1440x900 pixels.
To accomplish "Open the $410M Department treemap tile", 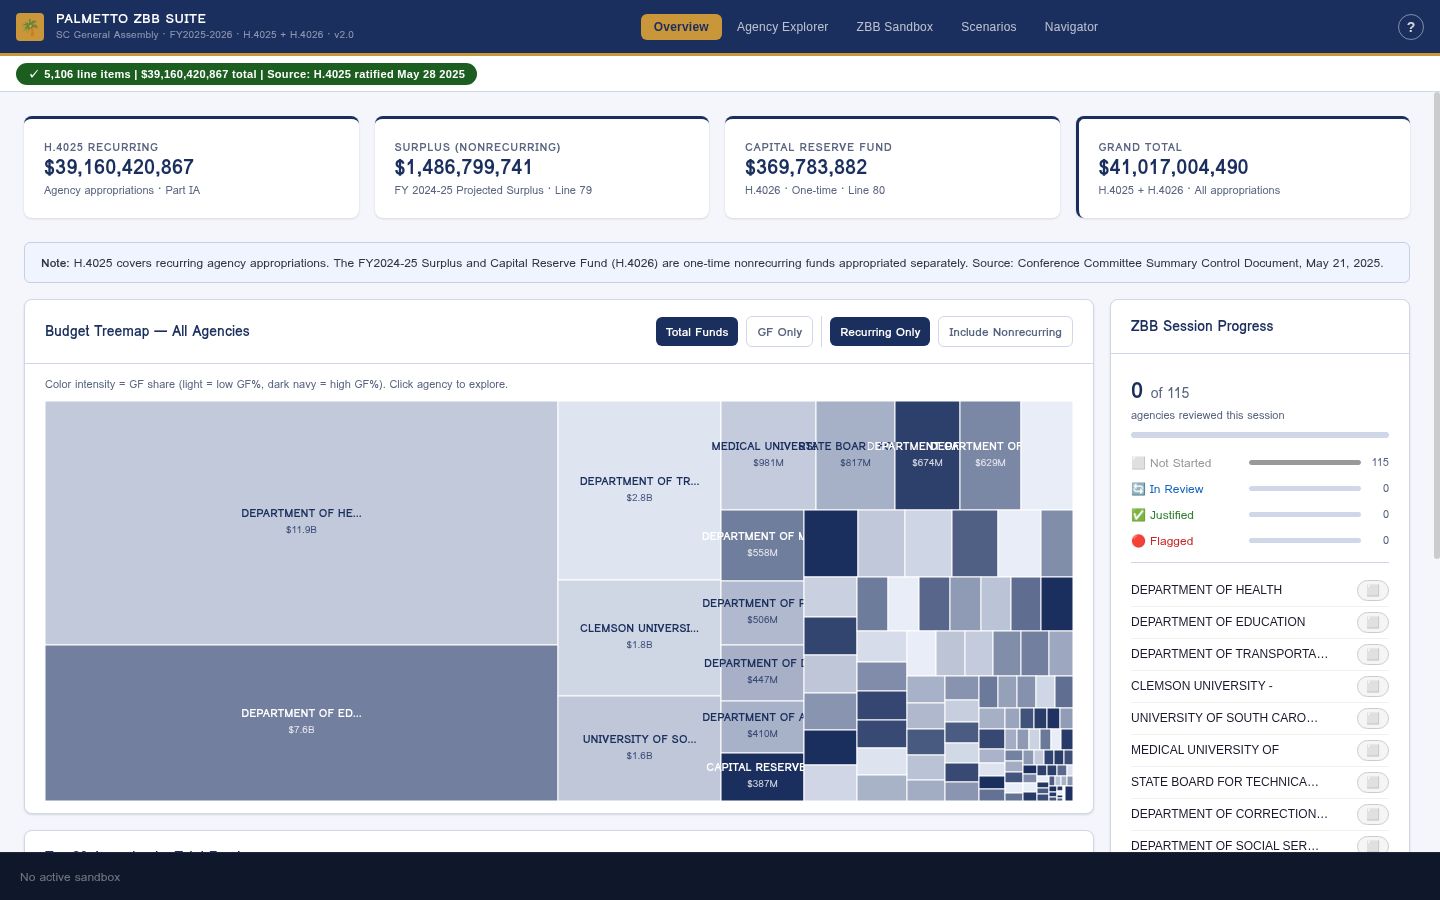I will [762, 726].
